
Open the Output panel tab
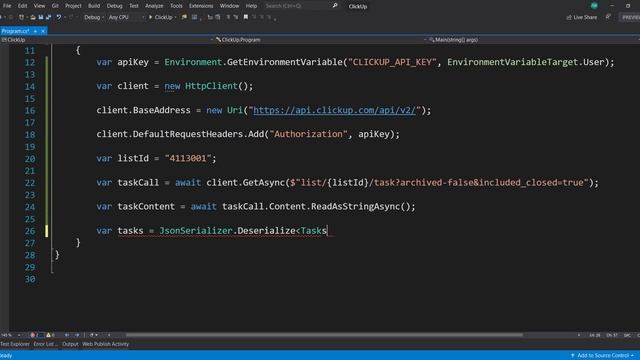coord(70,344)
